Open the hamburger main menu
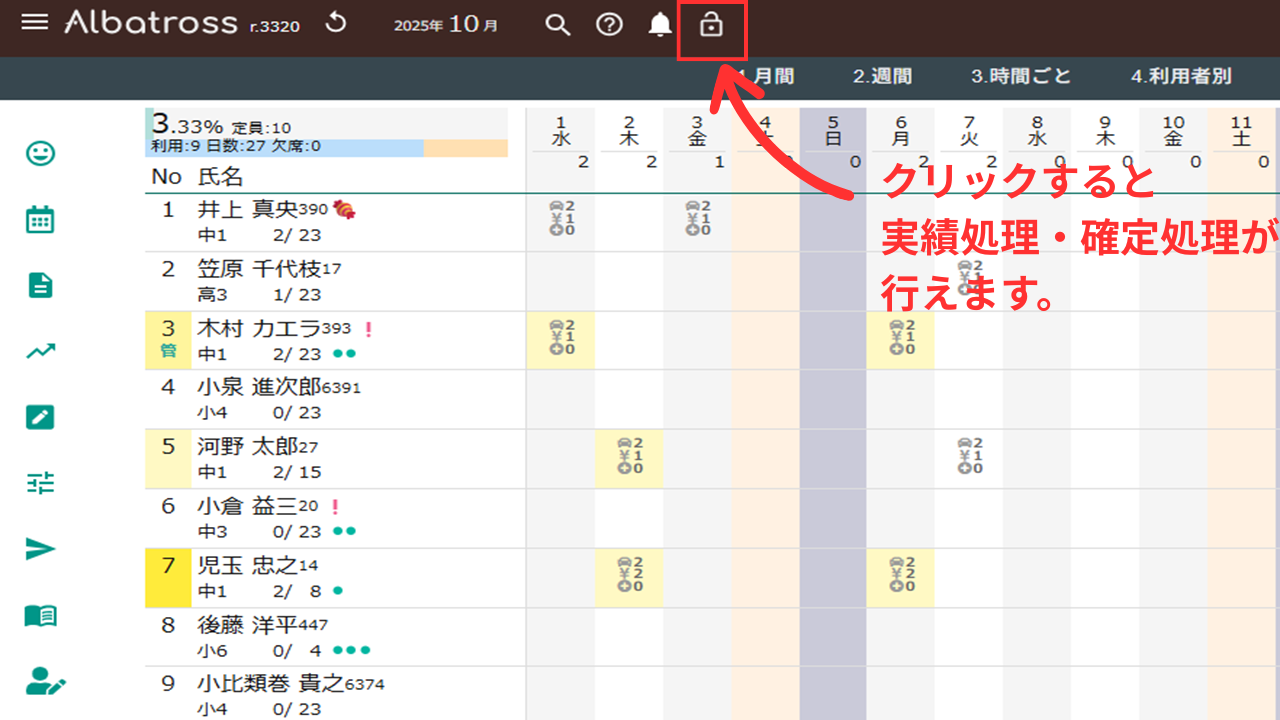The height and width of the screenshot is (720, 1280). (35, 23)
